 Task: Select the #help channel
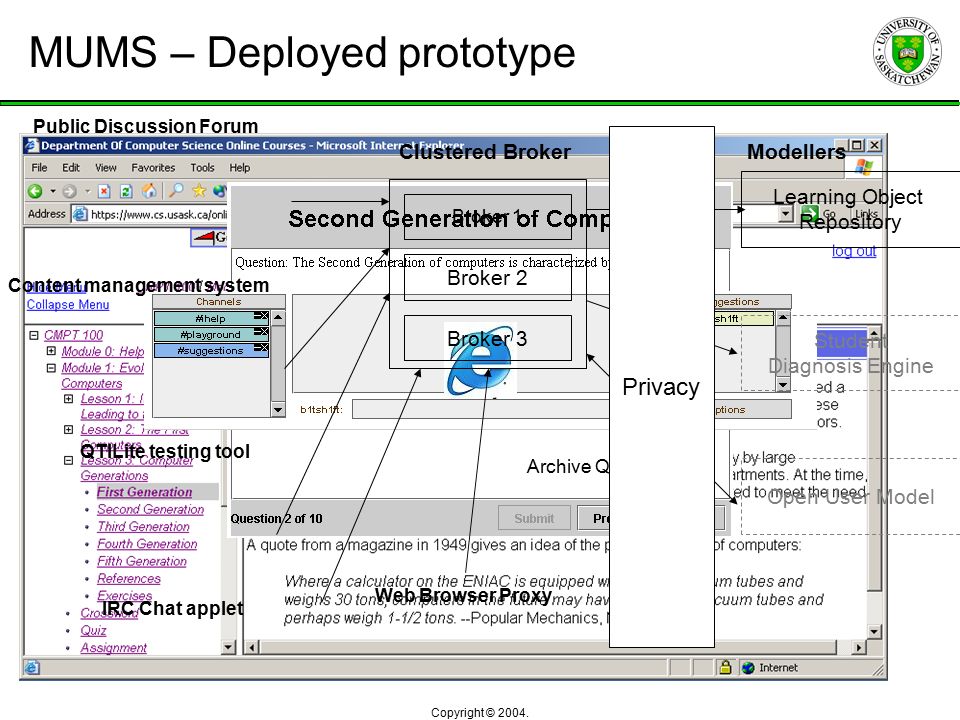coord(211,318)
